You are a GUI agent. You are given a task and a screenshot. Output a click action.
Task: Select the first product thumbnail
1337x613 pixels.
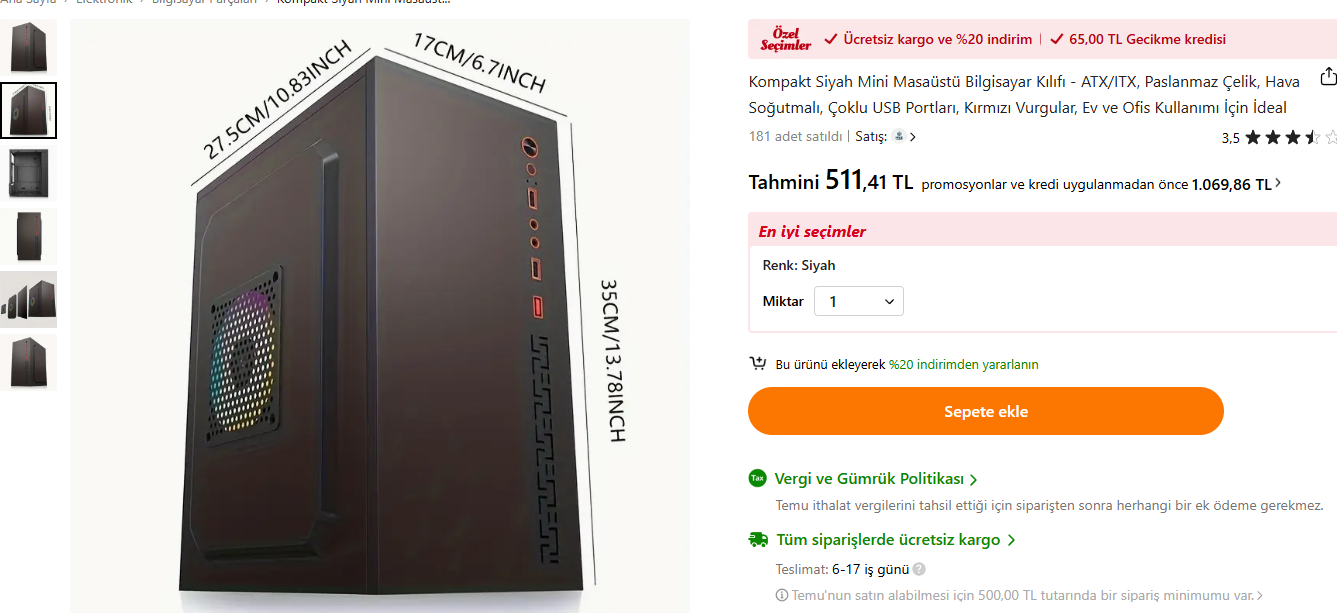tap(28, 47)
